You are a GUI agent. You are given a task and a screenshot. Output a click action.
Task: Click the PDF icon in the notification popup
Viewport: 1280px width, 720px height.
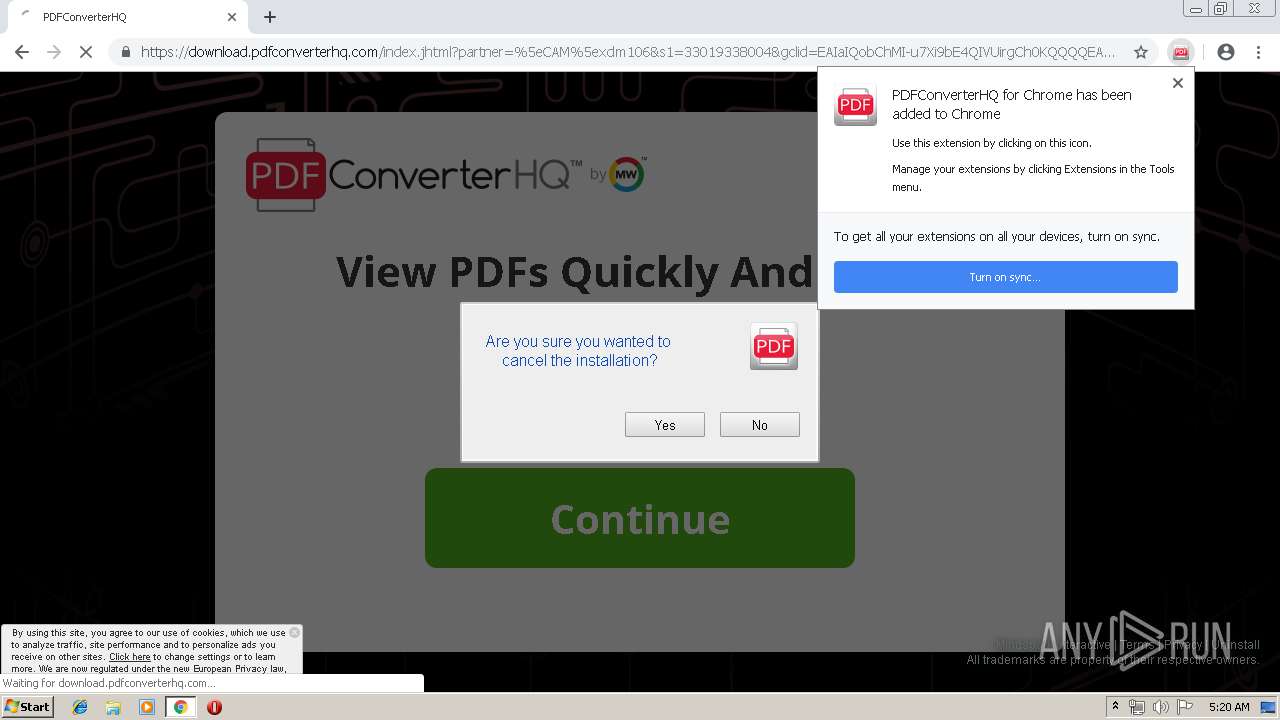(855, 105)
